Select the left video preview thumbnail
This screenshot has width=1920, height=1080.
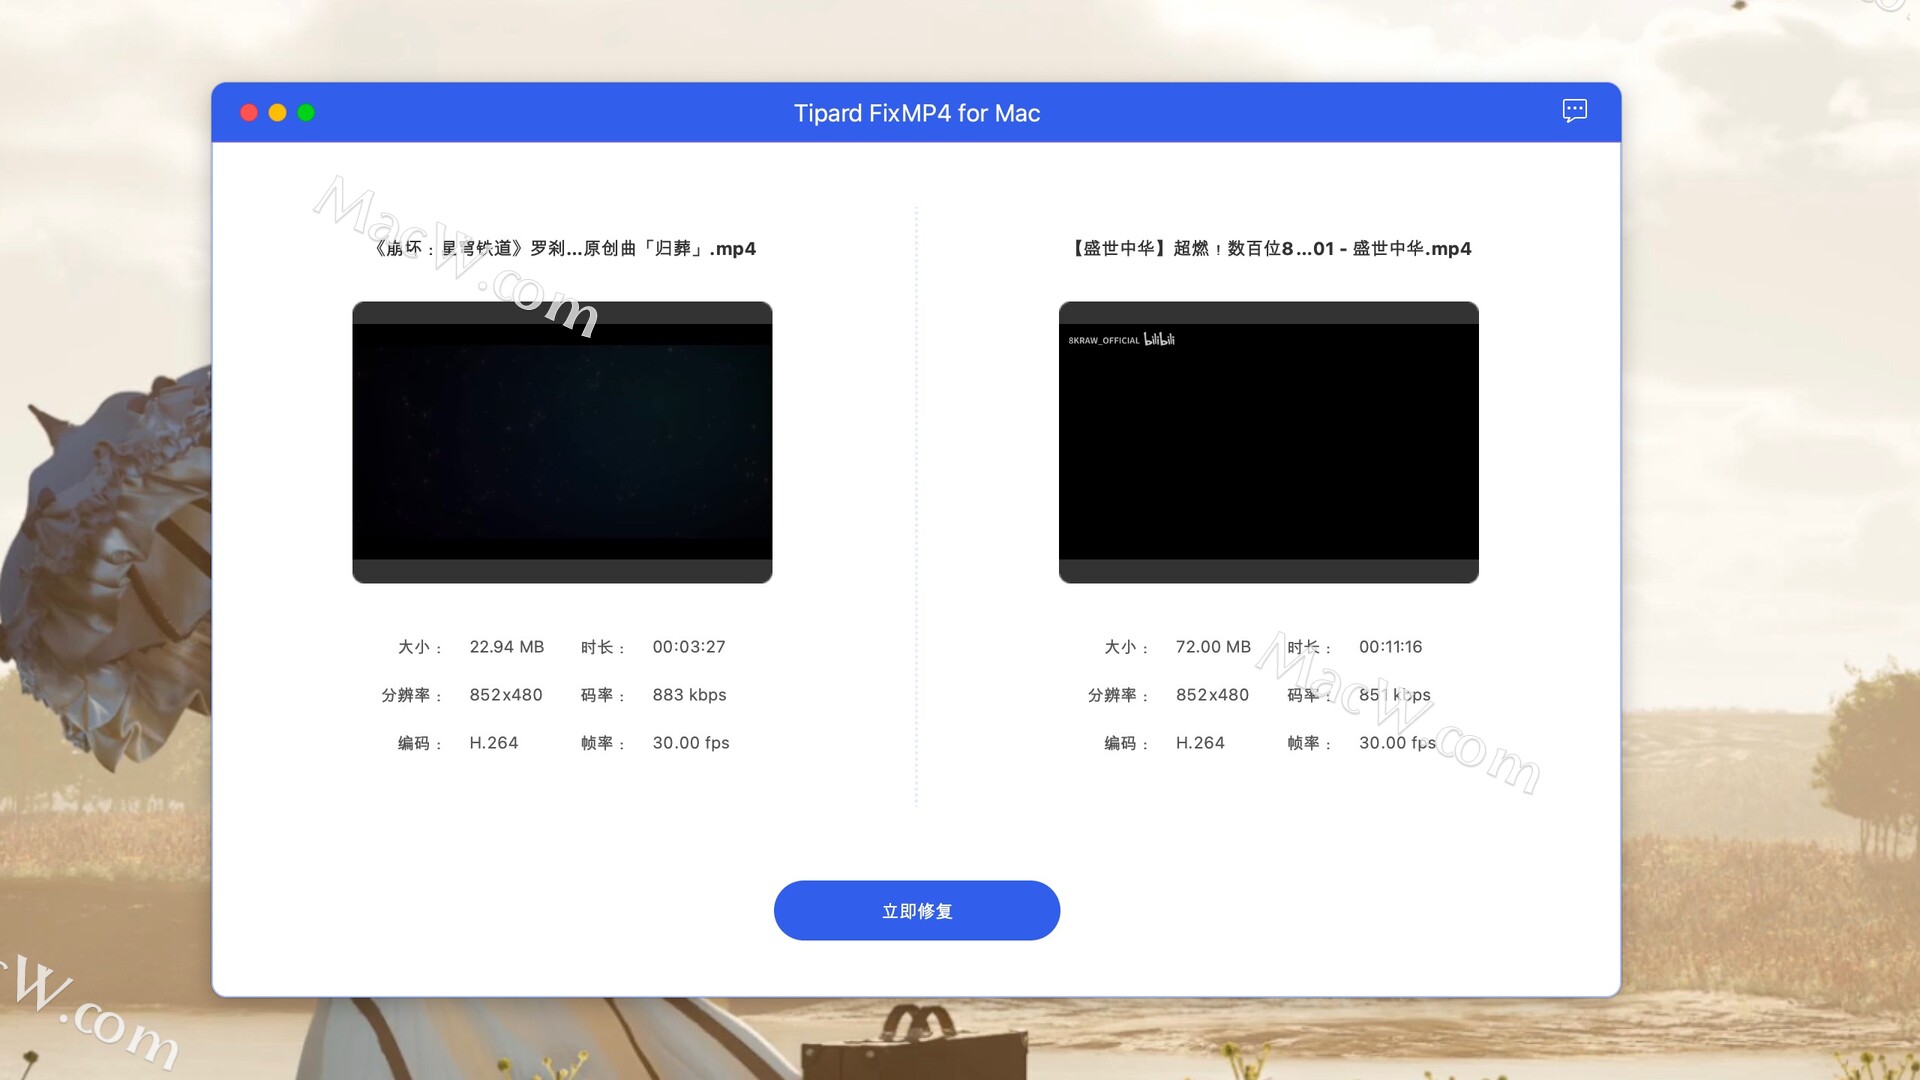(562, 442)
